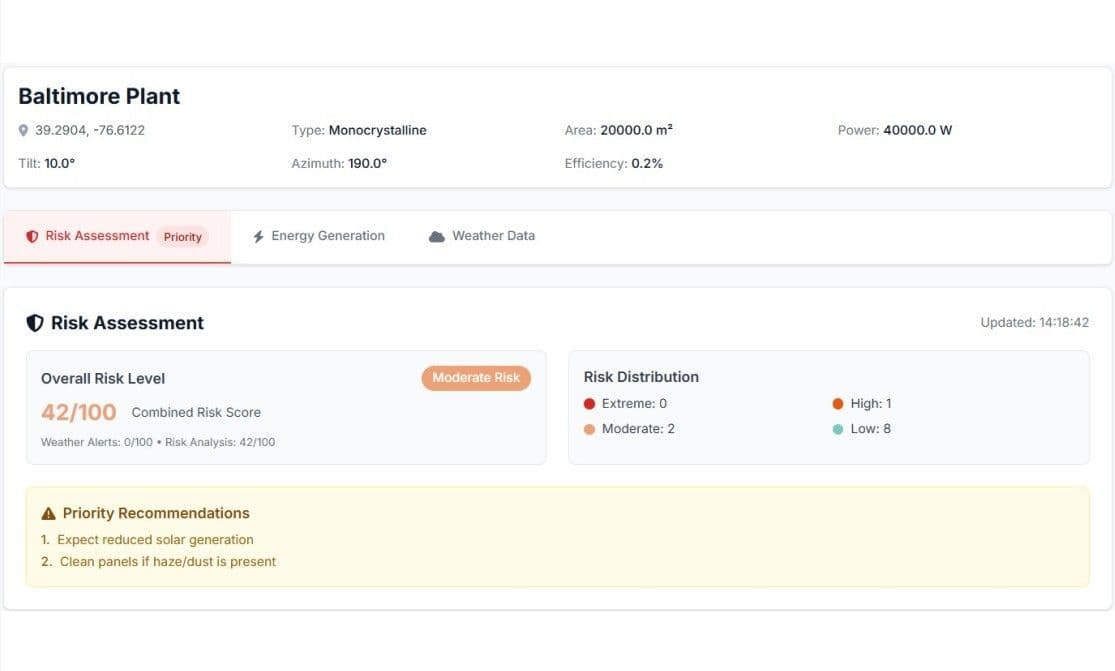The image size is (1115, 671).
Task: Click the location pin icon near plant coordinates
Action: pyautogui.click(x=22, y=129)
